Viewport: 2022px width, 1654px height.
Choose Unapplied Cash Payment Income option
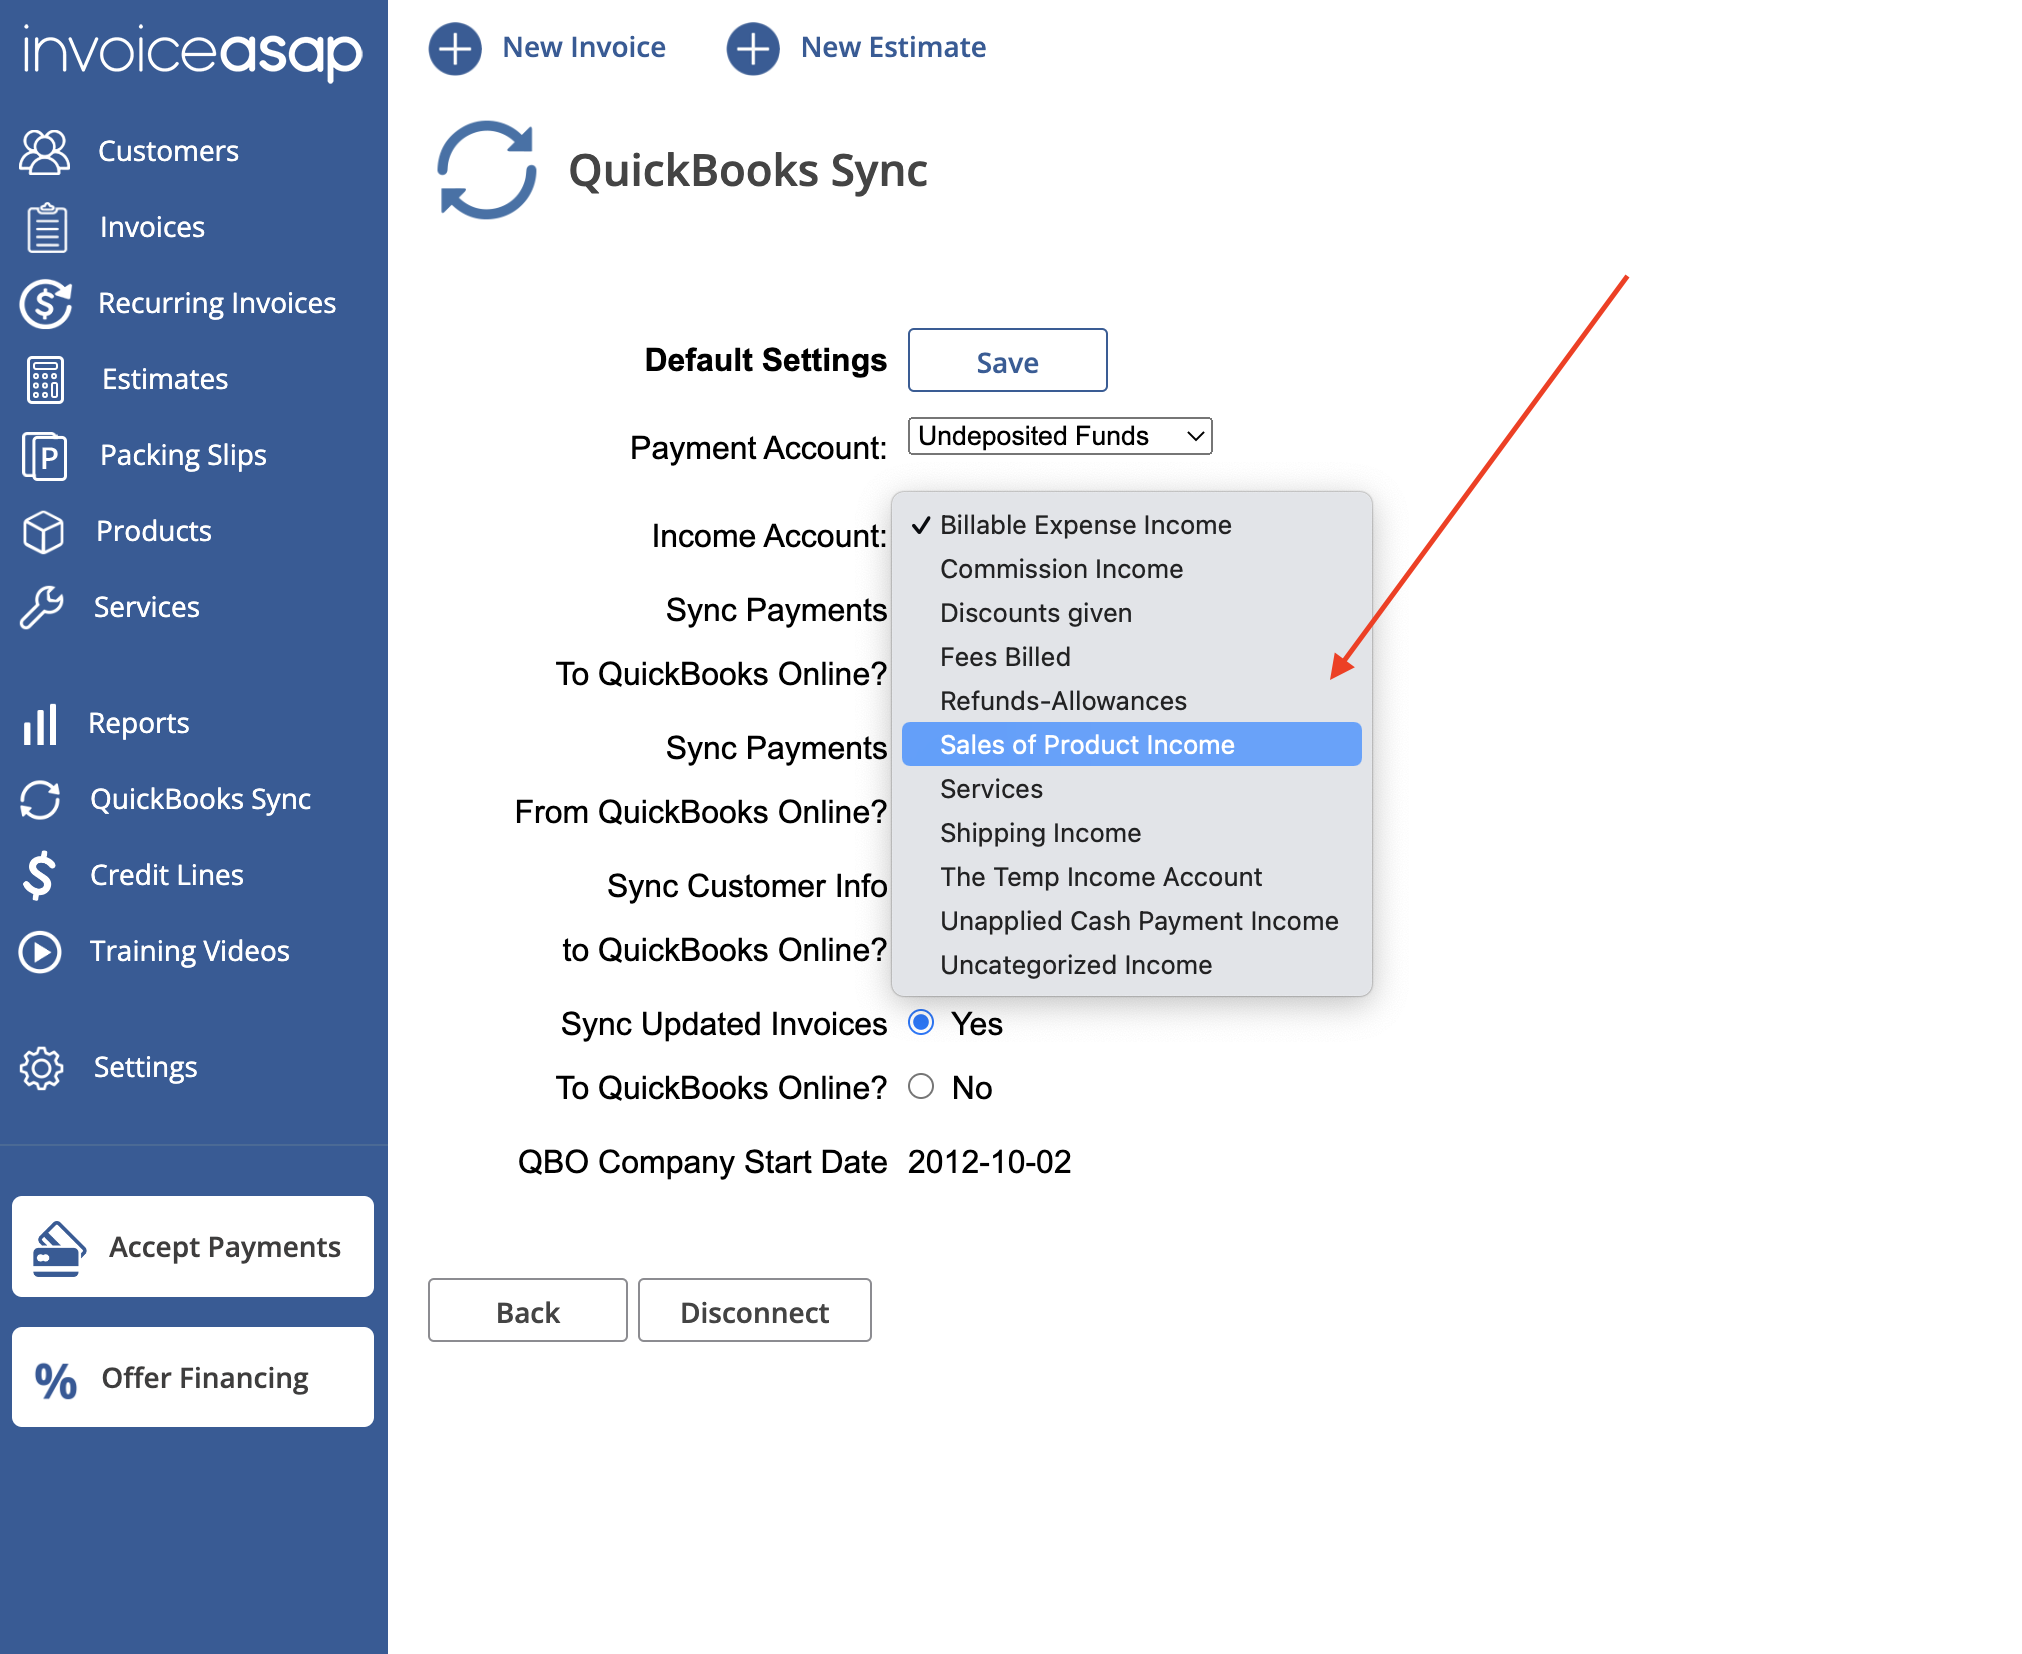[1131, 921]
